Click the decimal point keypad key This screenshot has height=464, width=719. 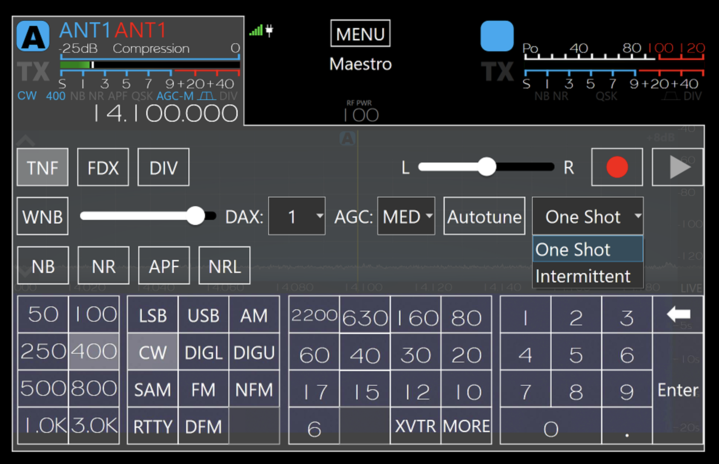coord(627,426)
